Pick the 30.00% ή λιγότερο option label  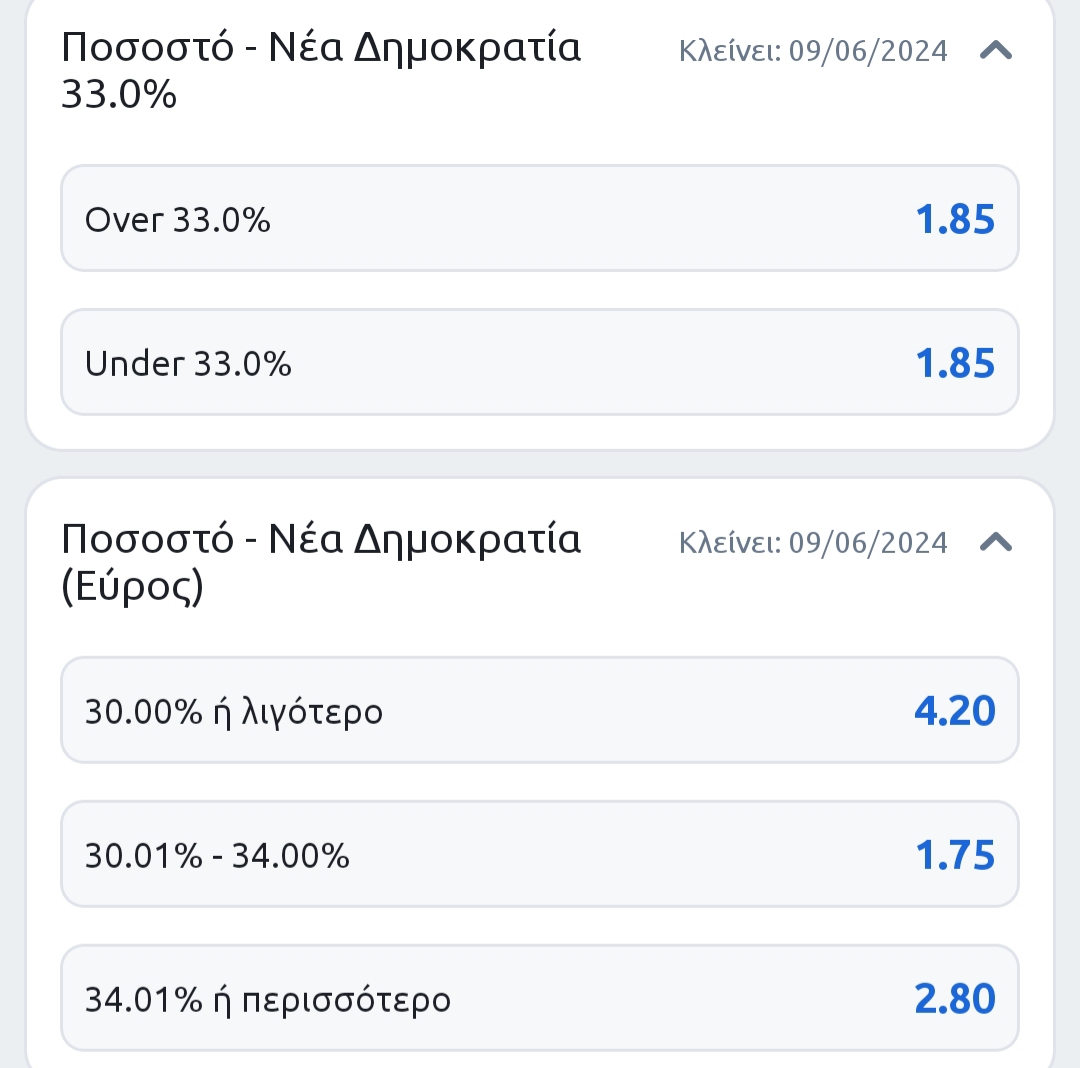(x=233, y=712)
